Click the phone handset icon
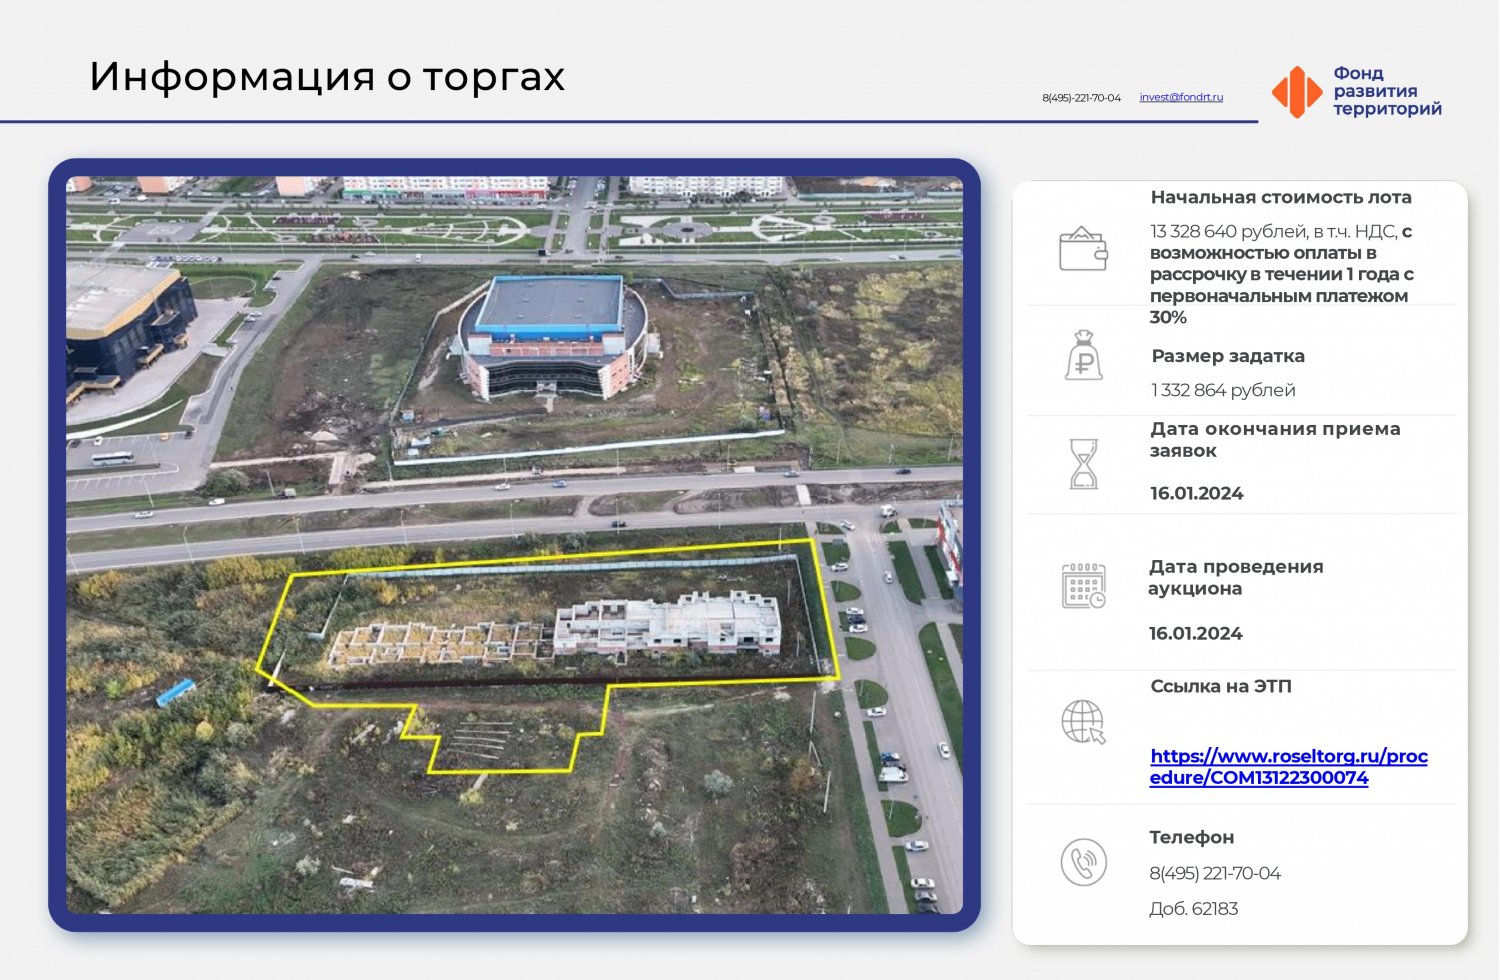The height and width of the screenshot is (980, 1500). point(1084,862)
